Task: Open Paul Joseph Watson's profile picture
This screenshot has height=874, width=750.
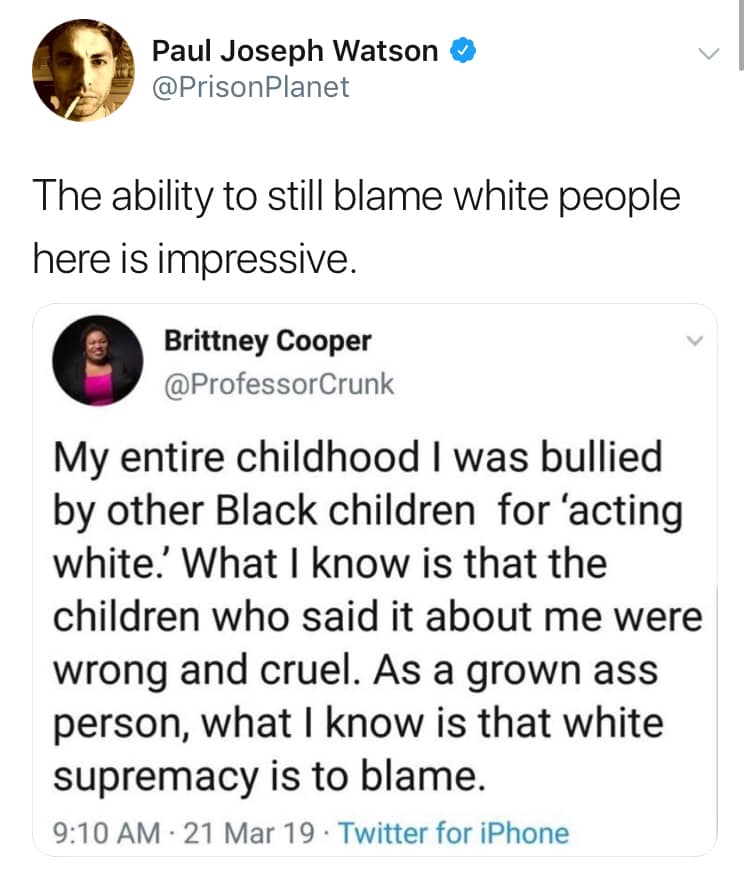Action: tap(83, 70)
